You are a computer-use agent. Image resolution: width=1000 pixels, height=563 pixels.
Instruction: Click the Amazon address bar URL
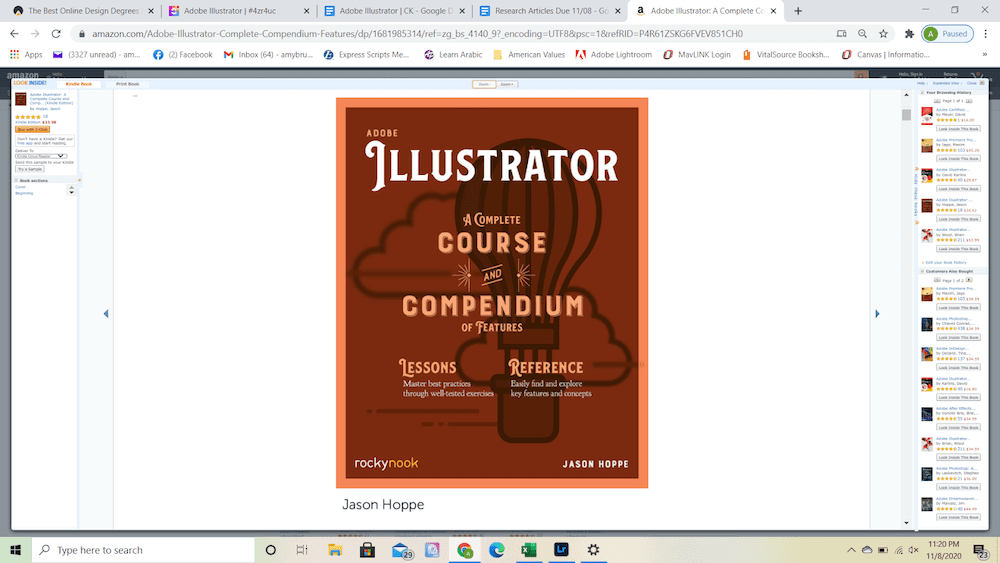coord(417,34)
